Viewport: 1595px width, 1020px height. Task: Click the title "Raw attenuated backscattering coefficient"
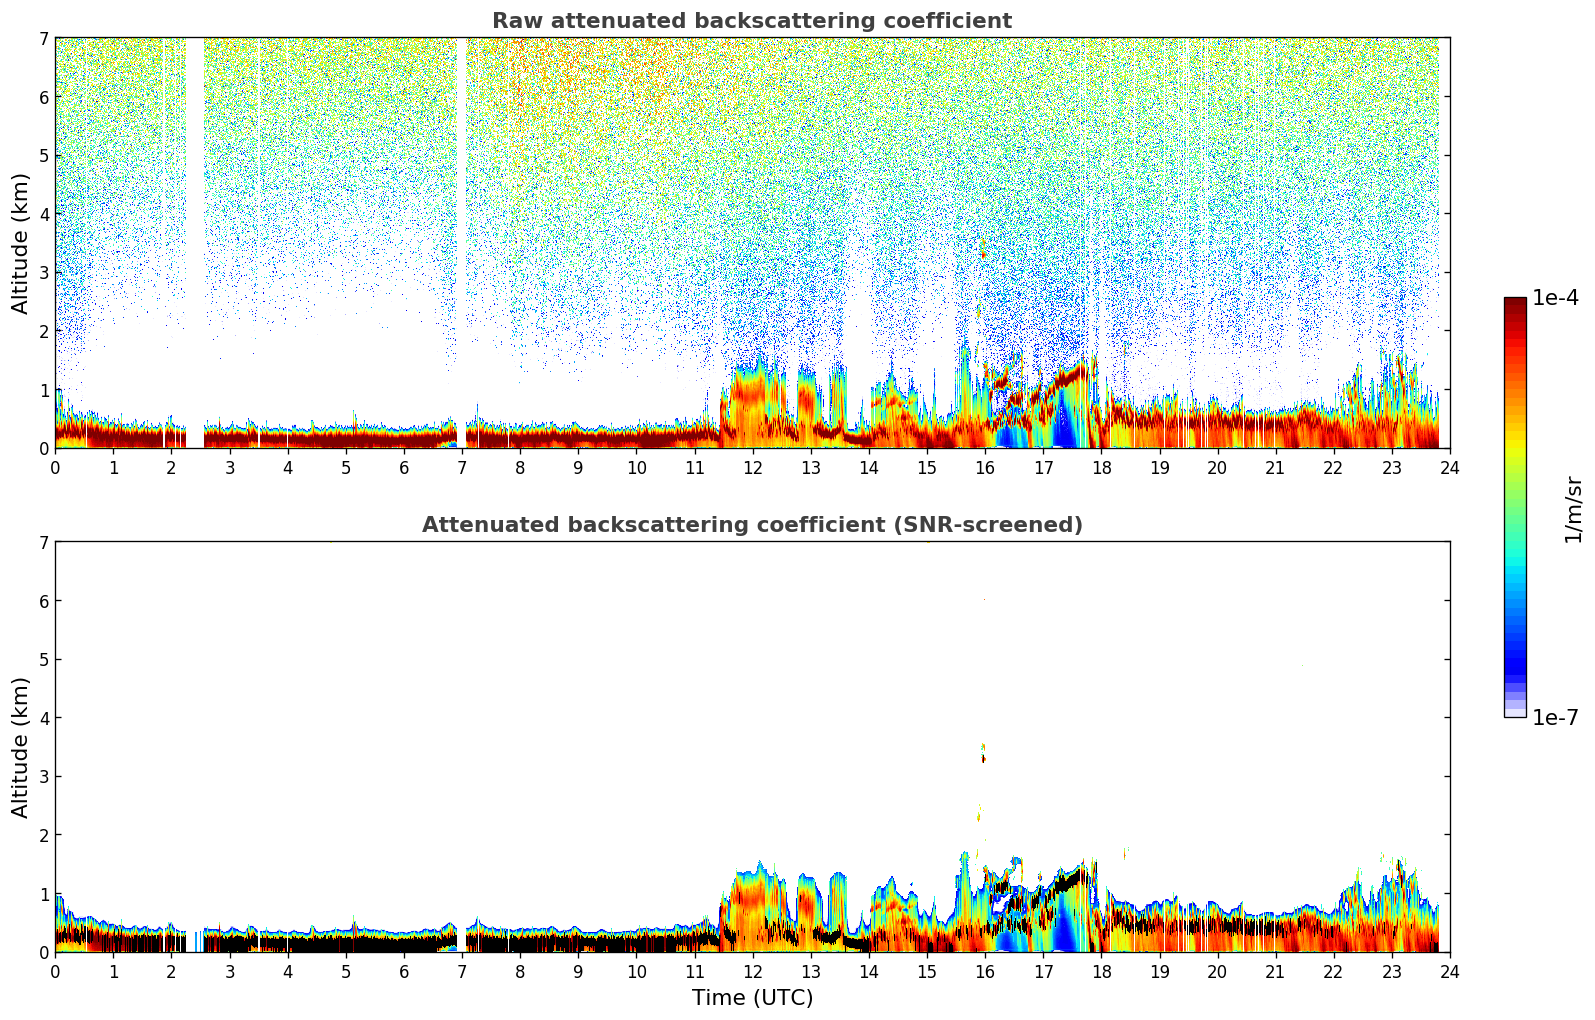(x=752, y=21)
